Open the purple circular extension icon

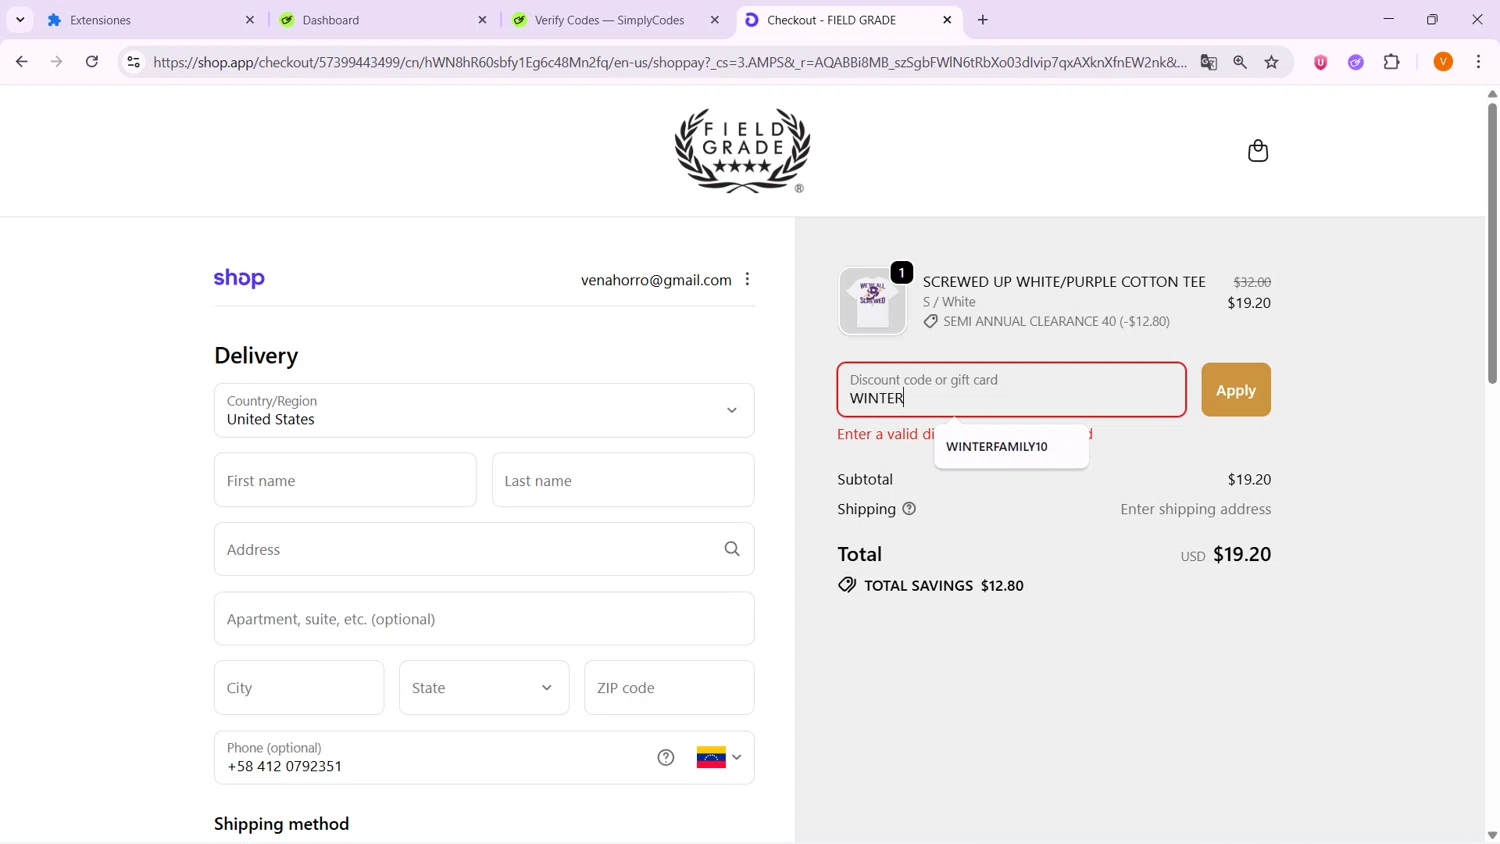coord(1356,62)
